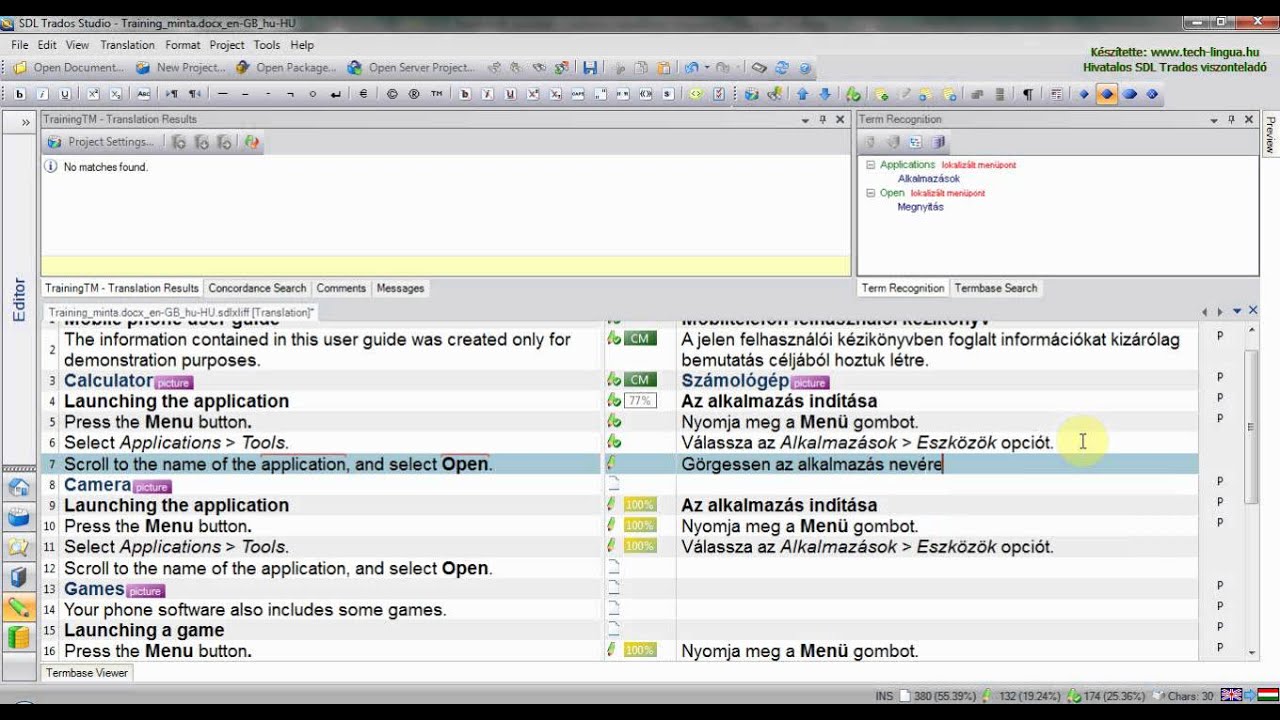This screenshot has width=1280, height=720.
Task: Click the blue down arrow icon
Action: (825, 94)
